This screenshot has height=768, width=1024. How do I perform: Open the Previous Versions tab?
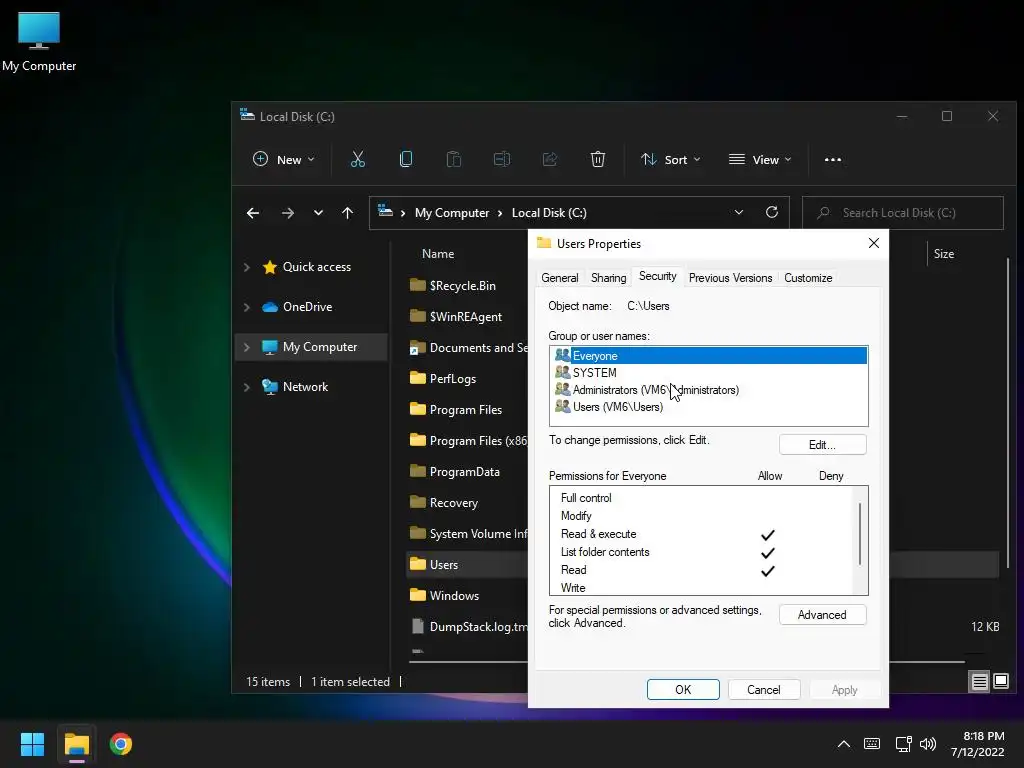point(730,278)
